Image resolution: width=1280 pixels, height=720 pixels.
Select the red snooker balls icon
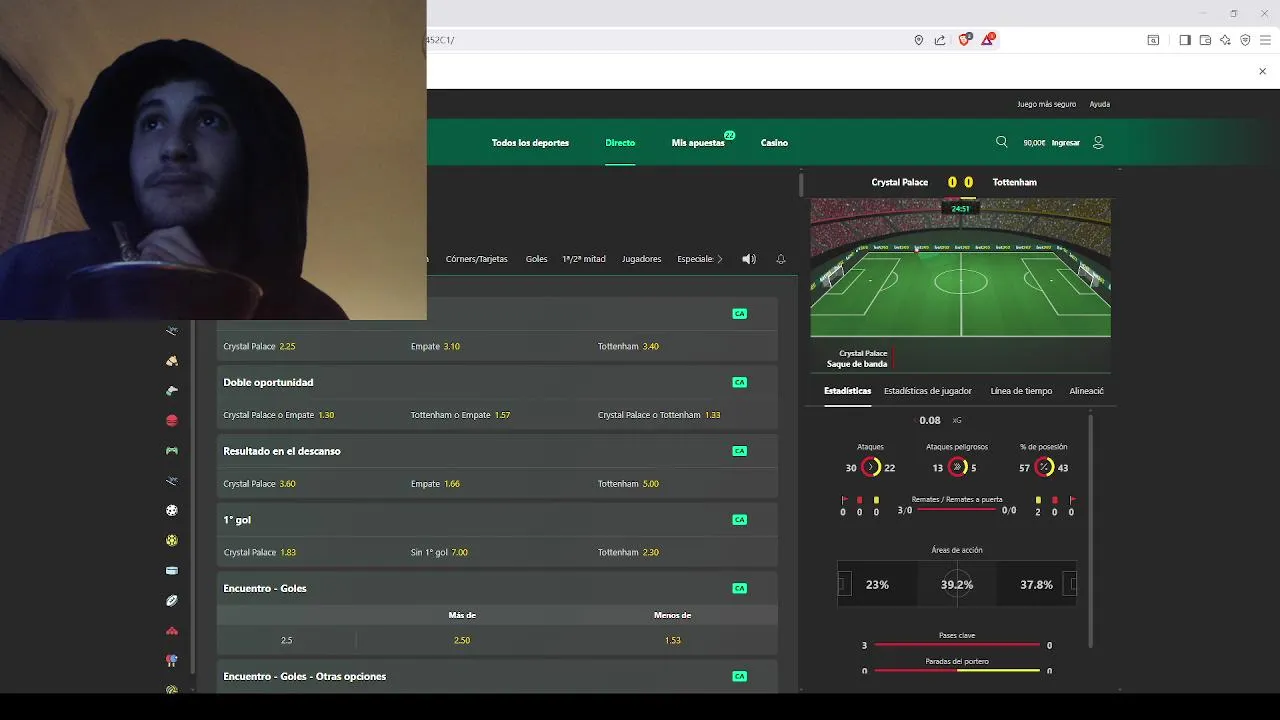point(172,631)
